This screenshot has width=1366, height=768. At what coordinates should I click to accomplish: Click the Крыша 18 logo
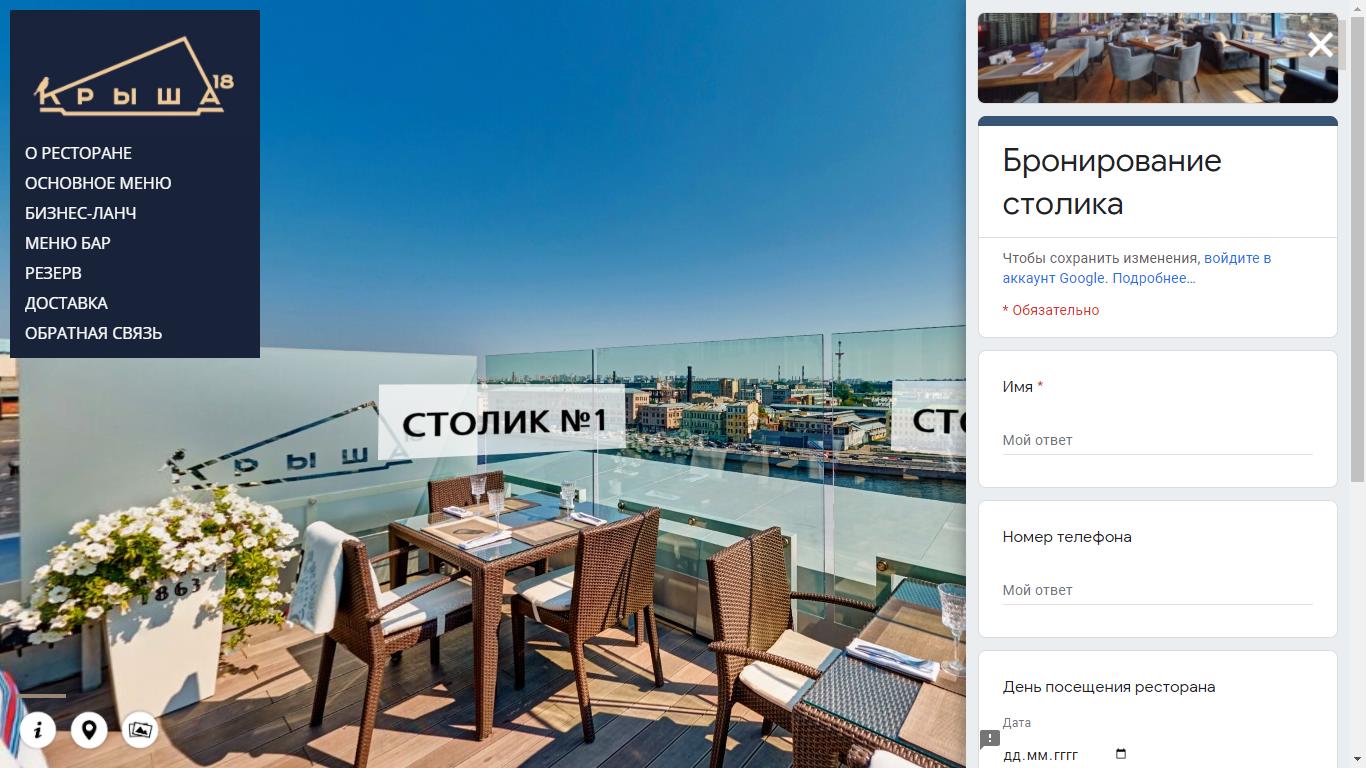[134, 76]
